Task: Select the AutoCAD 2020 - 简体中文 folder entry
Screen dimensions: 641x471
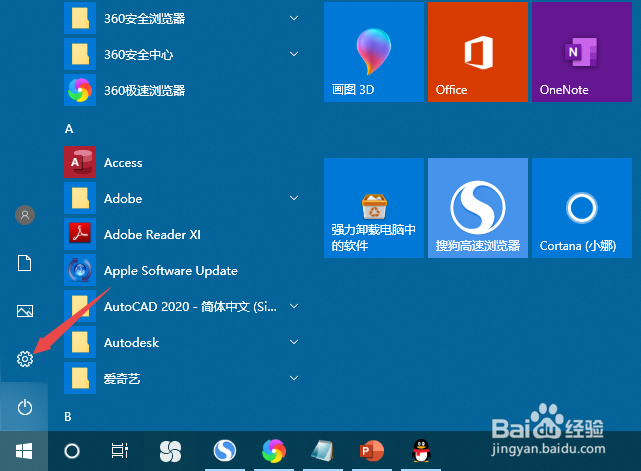Action: coord(182,306)
